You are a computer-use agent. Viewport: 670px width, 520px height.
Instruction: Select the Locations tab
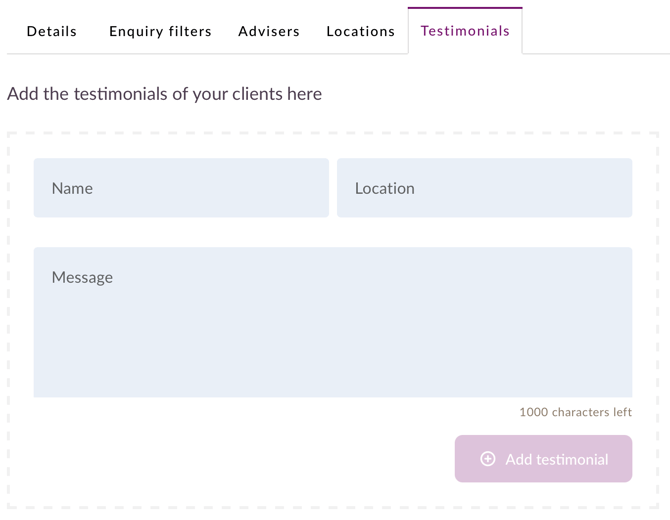pyautogui.click(x=361, y=31)
